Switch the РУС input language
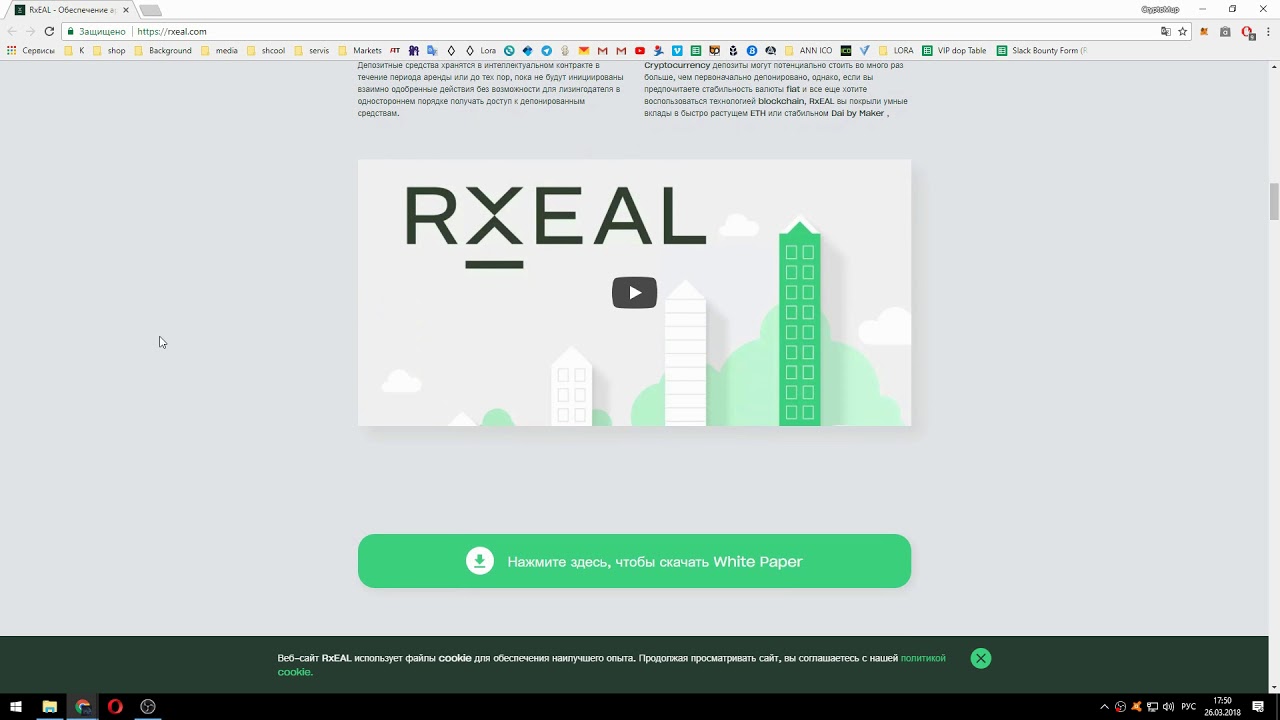 (1189, 707)
